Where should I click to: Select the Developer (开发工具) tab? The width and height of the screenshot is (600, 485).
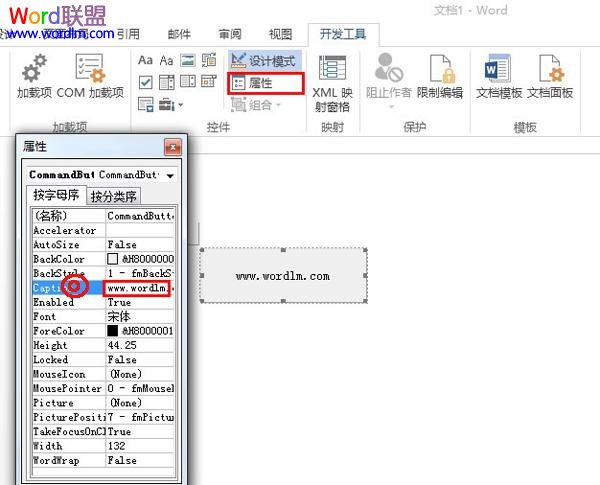click(x=343, y=34)
